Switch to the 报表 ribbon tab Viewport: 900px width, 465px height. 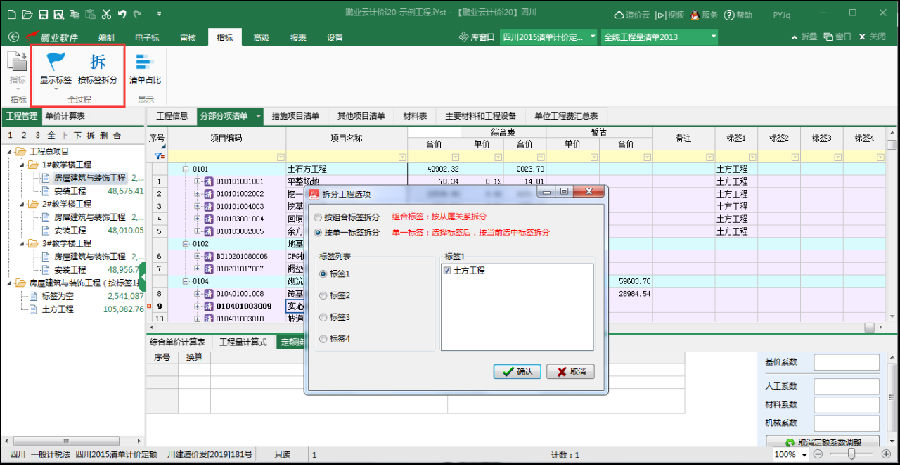click(x=297, y=36)
